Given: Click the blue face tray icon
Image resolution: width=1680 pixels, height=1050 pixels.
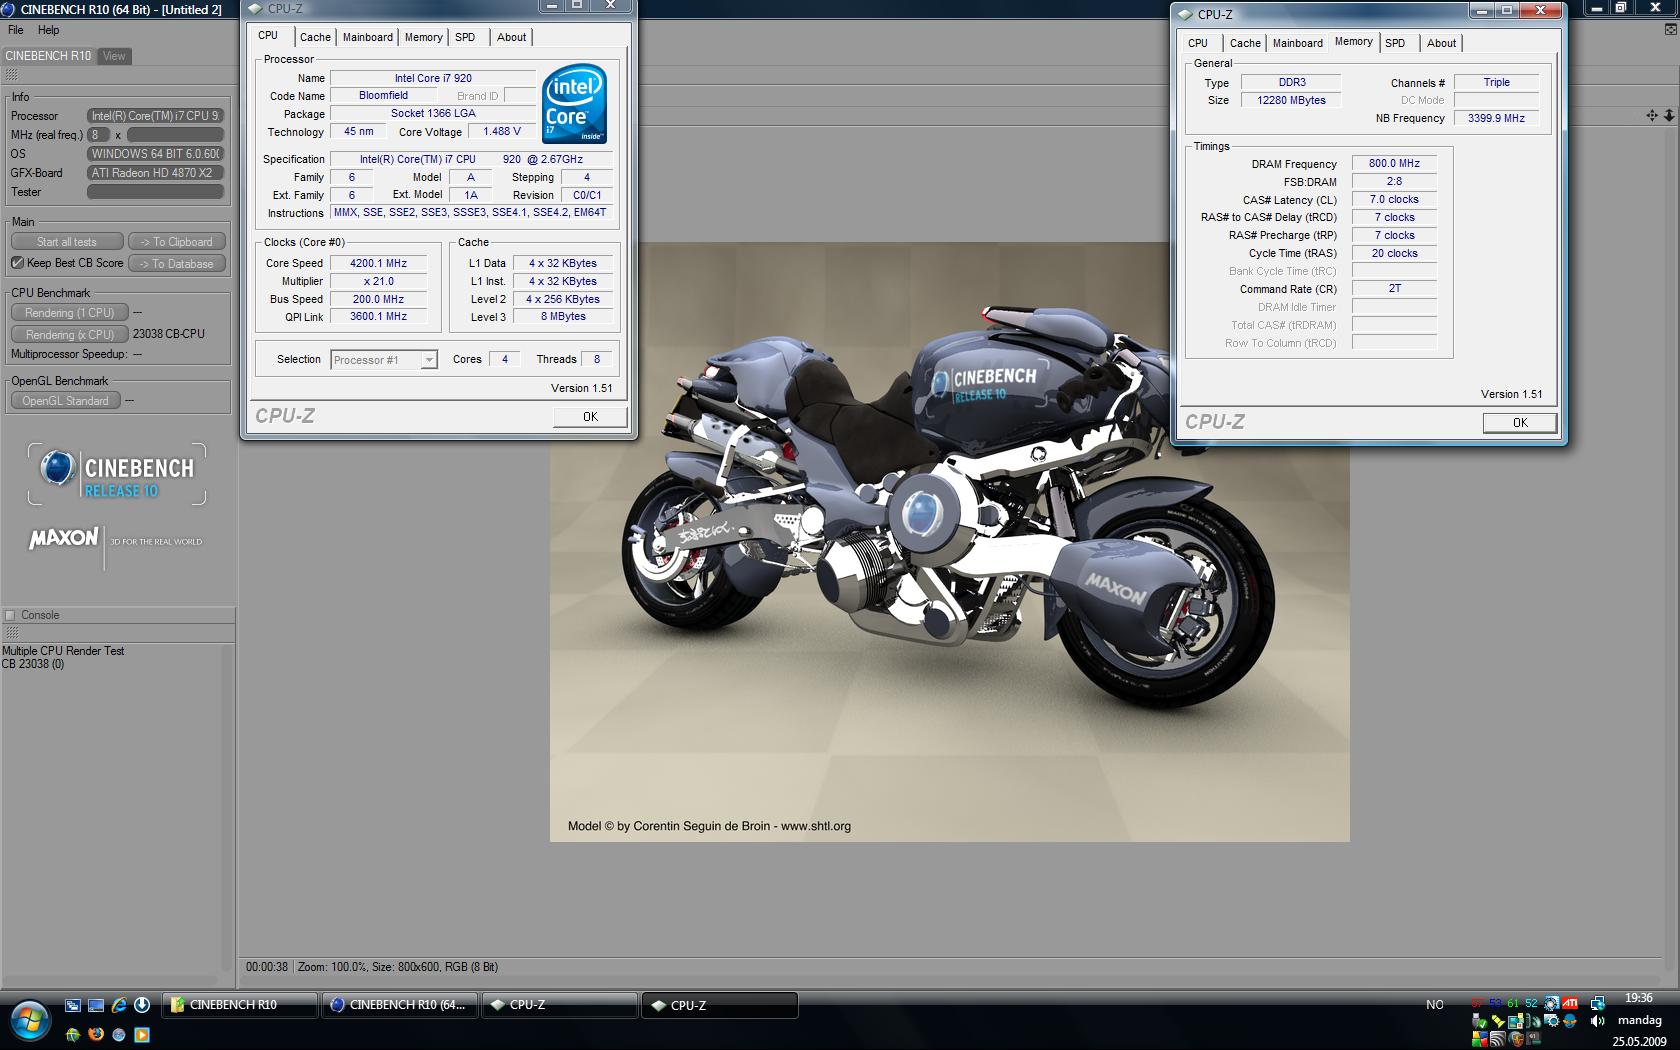Looking at the screenshot, I should (x=1570, y=1021).
